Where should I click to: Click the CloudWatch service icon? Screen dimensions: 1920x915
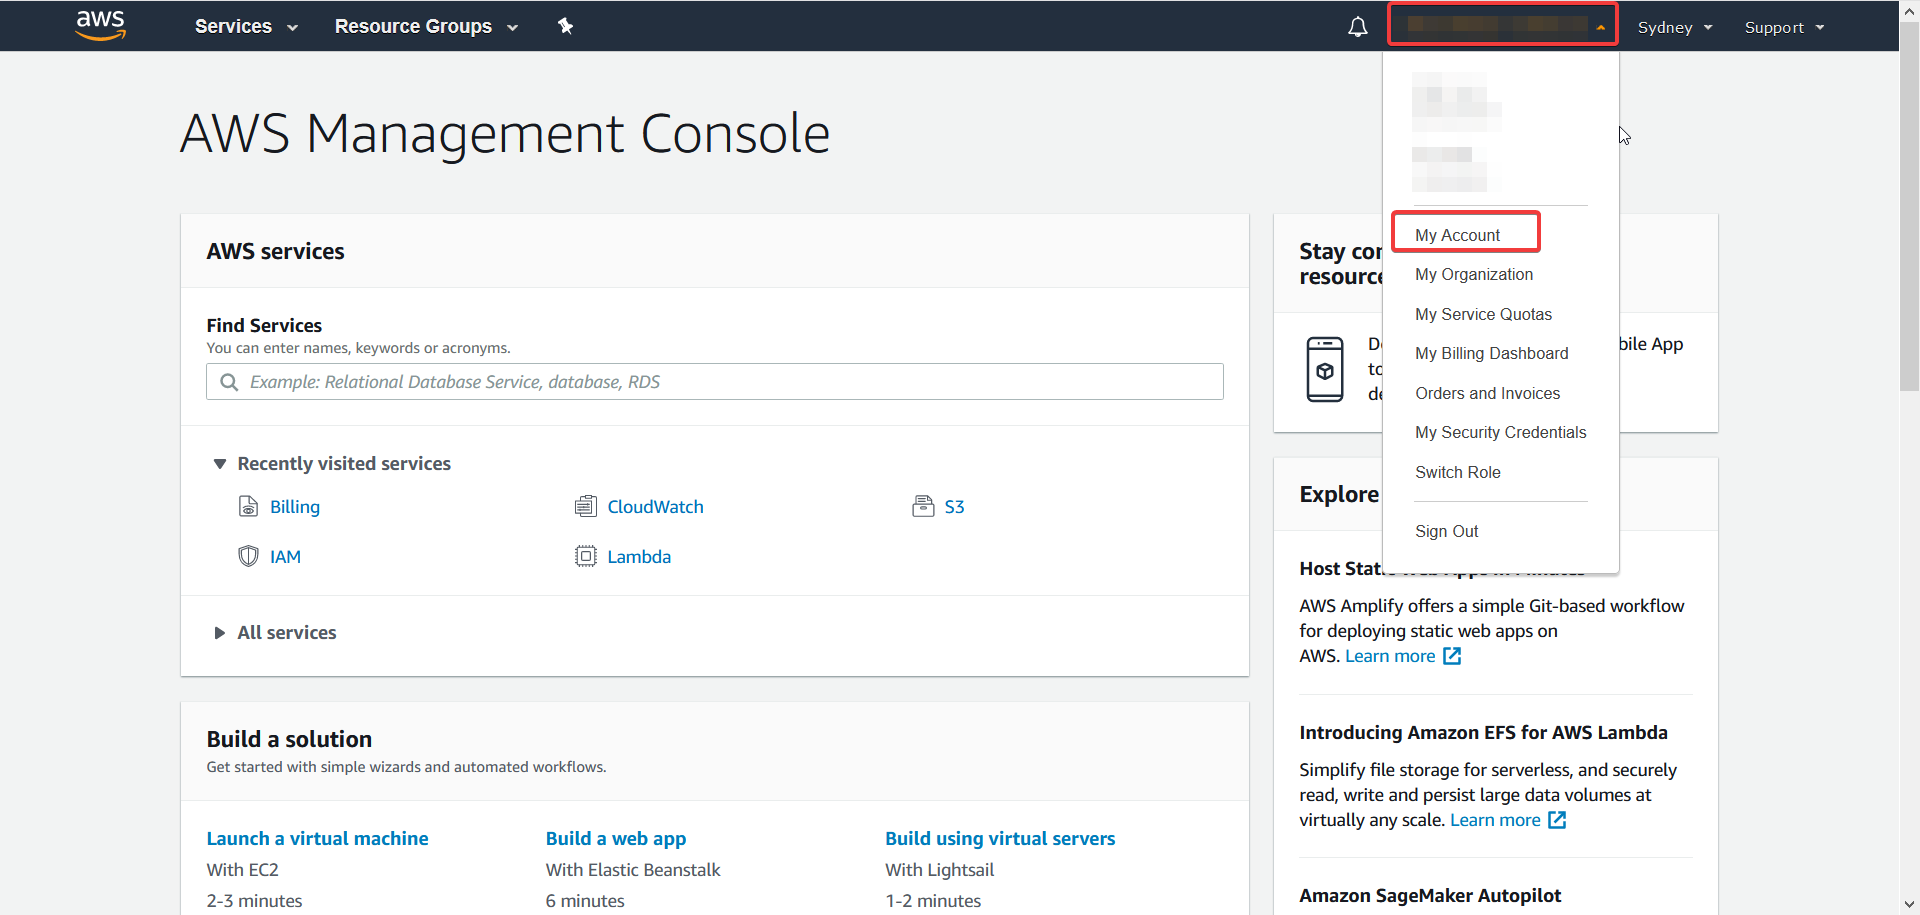(x=585, y=507)
